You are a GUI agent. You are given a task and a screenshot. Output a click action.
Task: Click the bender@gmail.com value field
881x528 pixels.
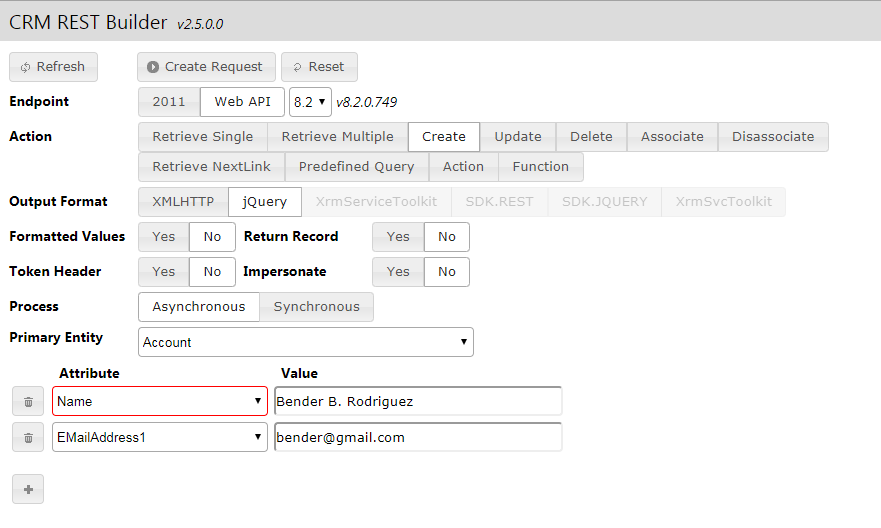[418, 437]
